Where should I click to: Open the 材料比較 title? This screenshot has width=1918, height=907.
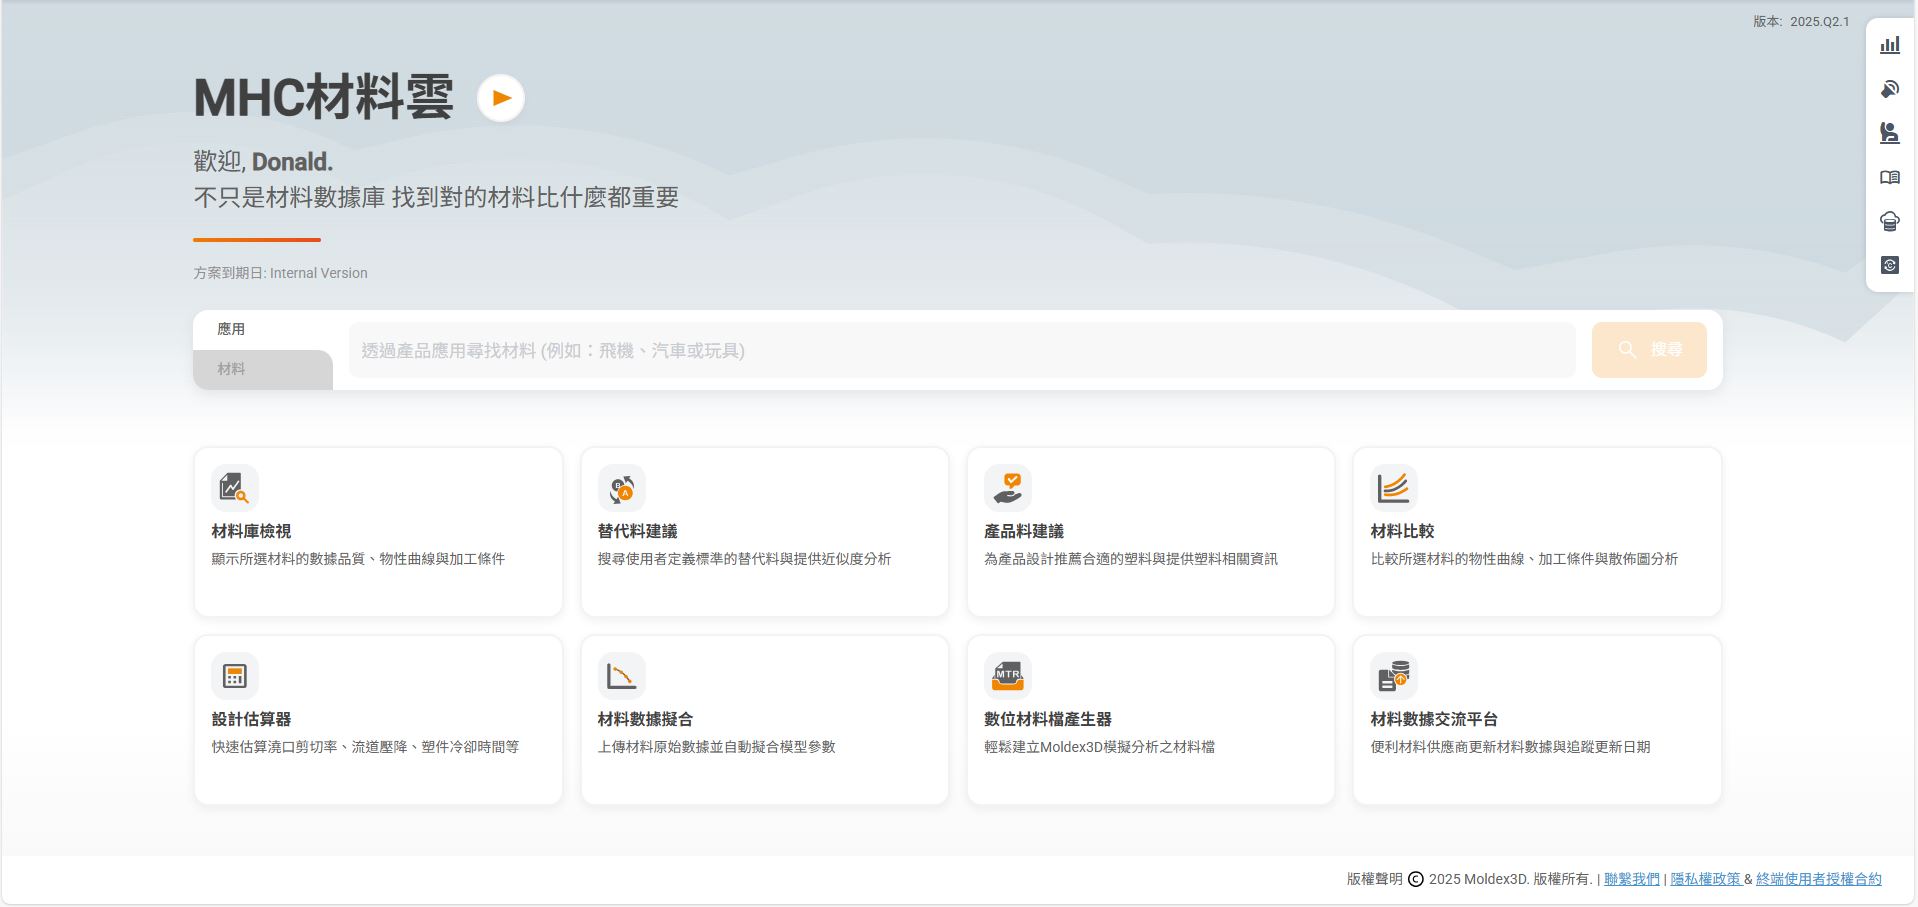pos(1402,531)
